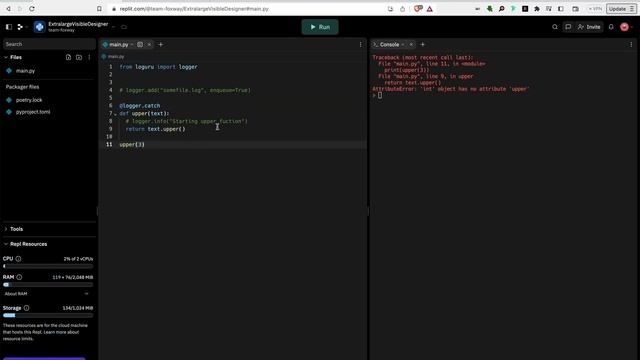640x360 pixels.
Task: Close the main.py tab
Action: click(149, 44)
